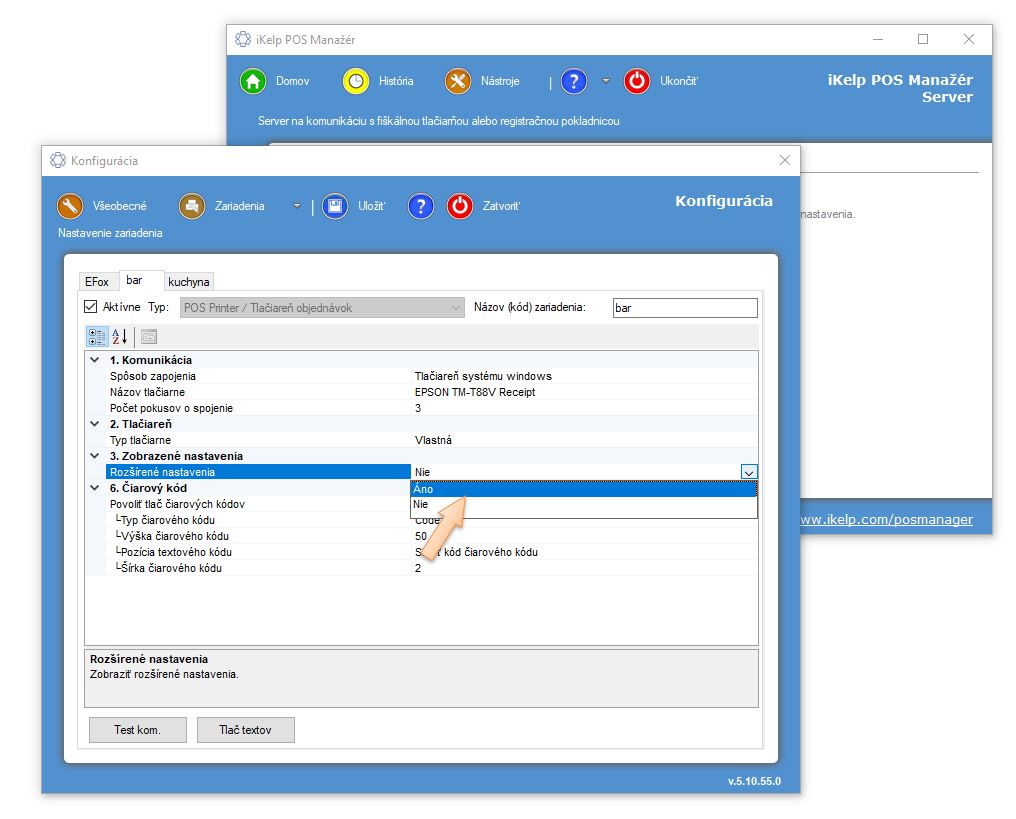Click the red Zatvoriť power icon
Viewport: 1016px width, 819px height.
coord(460,206)
